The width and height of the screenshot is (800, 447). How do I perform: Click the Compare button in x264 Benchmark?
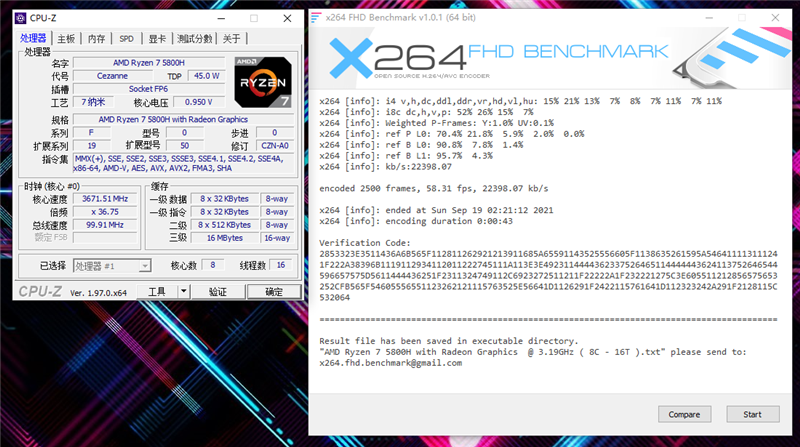(684, 414)
